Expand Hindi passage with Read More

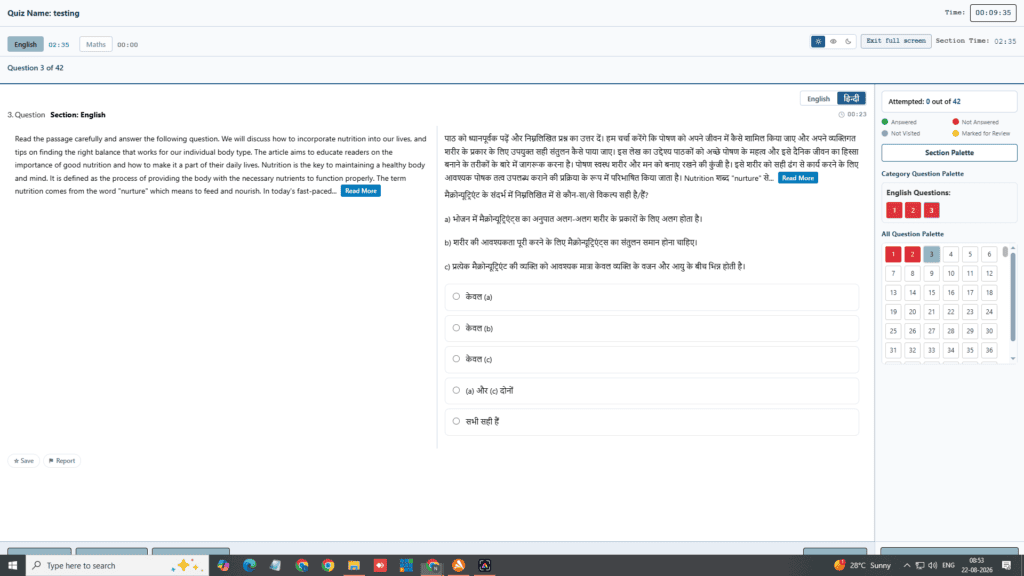(x=797, y=178)
